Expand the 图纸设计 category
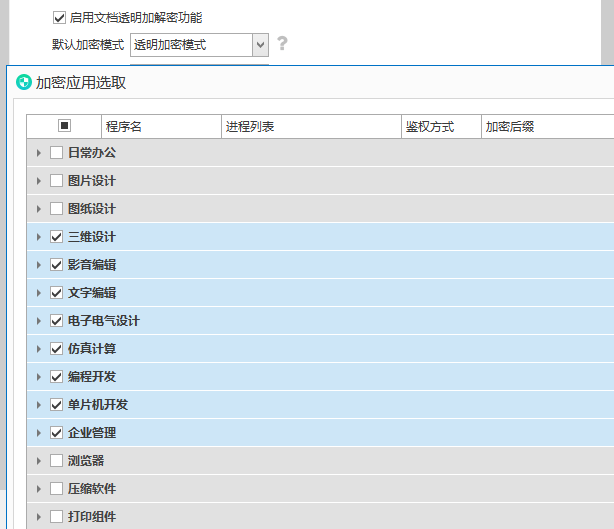Viewport: 614px width, 529px height. pos(39,209)
